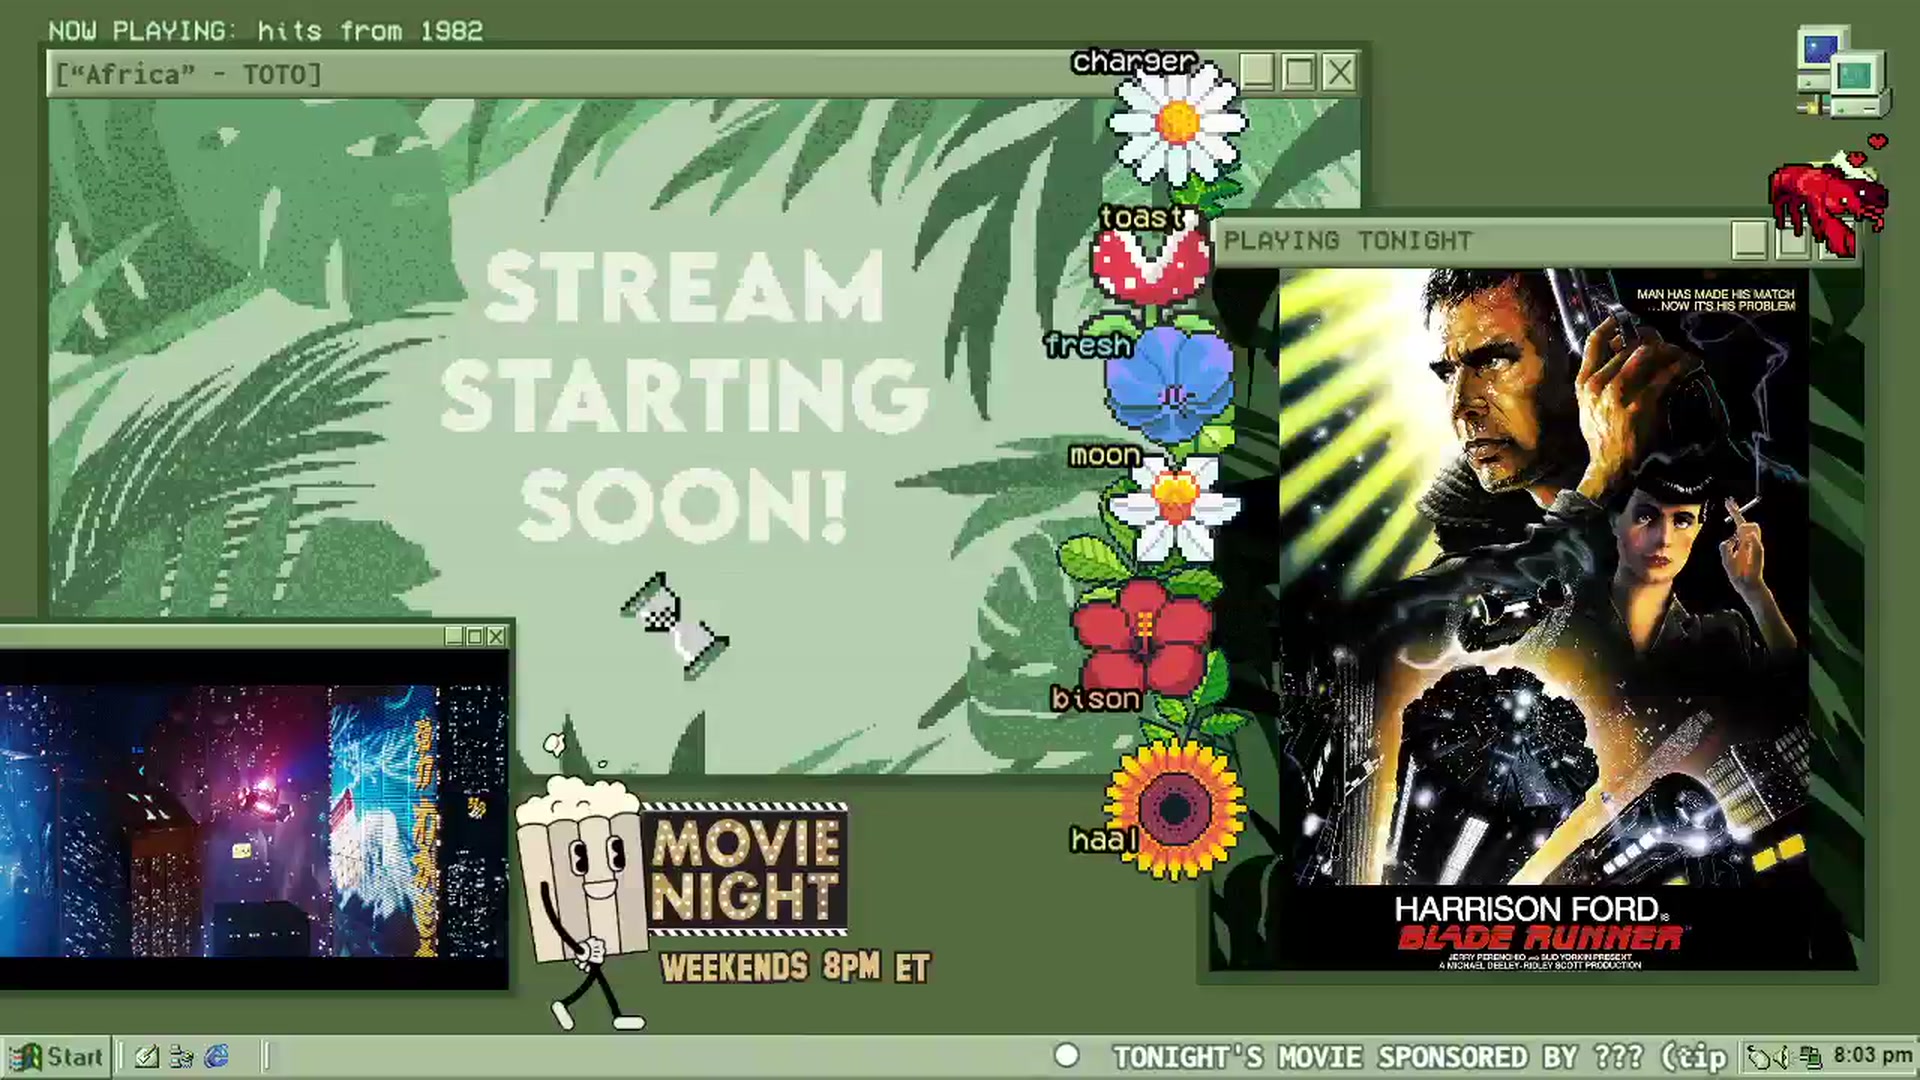Image resolution: width=1920 pixels, height=1080 pixels.
Task: Close the small video preview window
Action: pyautogui.click(x=496, y=636)
